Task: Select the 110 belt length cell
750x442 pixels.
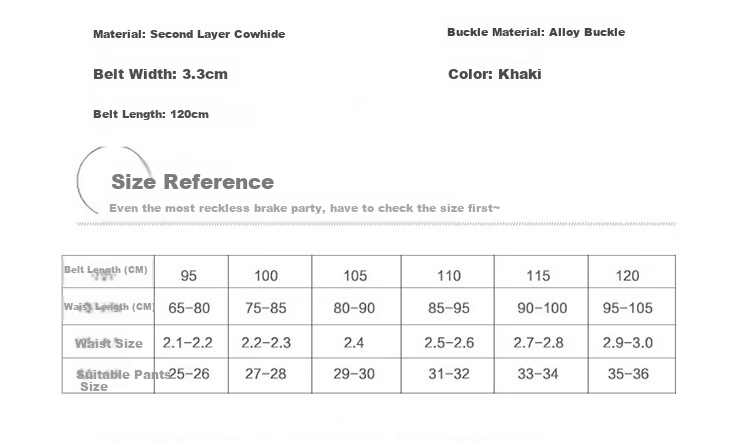Action: coord(448,272)
